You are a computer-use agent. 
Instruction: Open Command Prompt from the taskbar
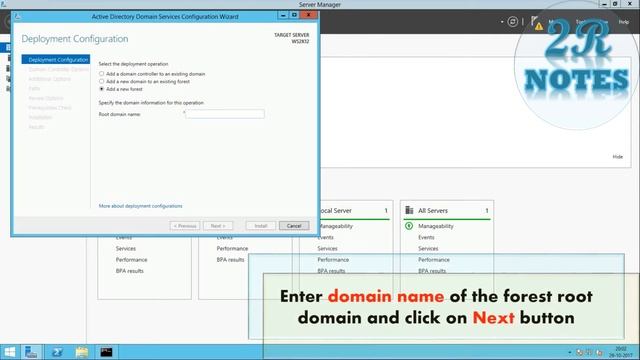click(x=106, y=352)
